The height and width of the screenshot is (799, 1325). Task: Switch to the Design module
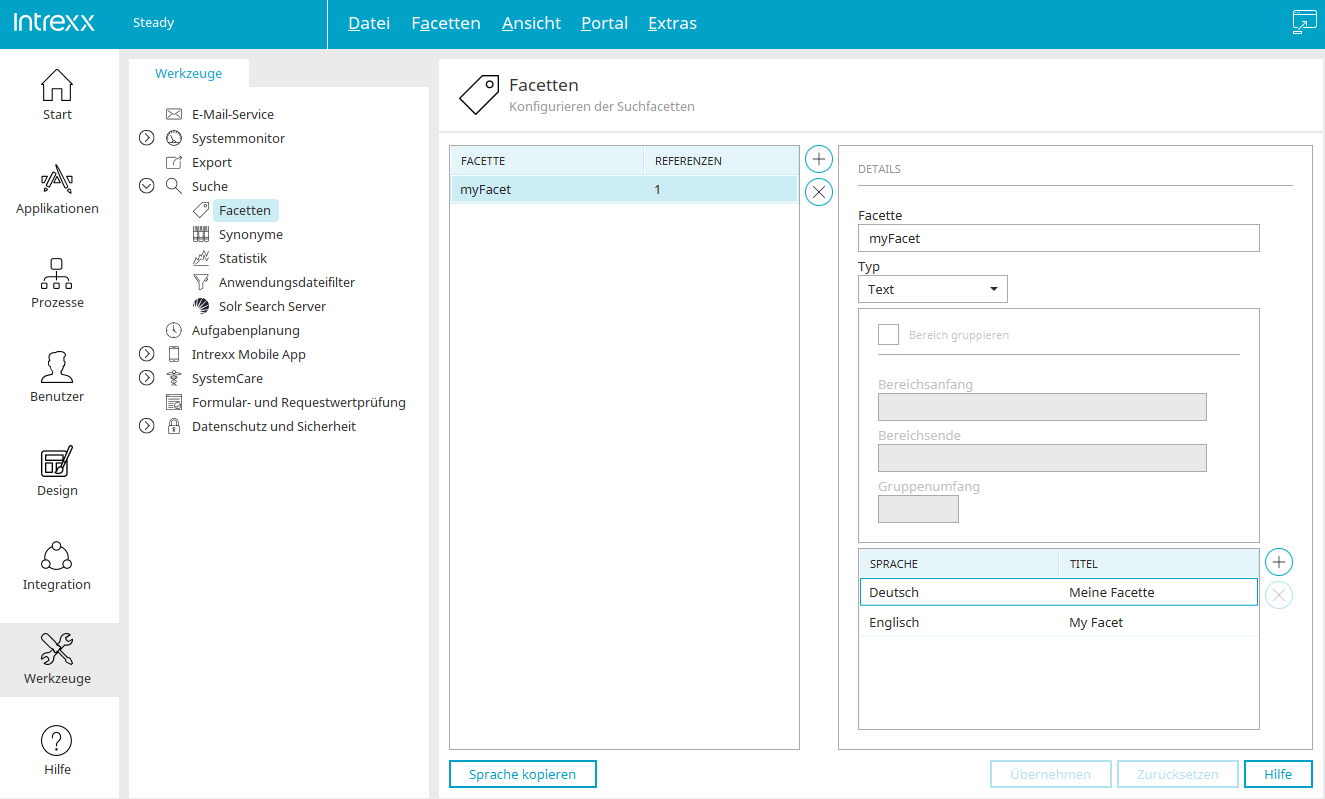tap(57, 472)
